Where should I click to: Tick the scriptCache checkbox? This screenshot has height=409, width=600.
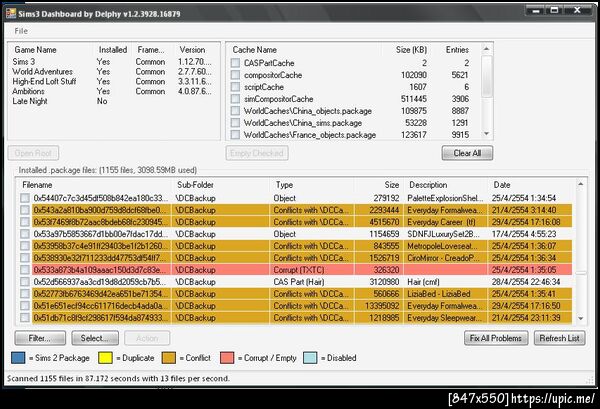235,87
